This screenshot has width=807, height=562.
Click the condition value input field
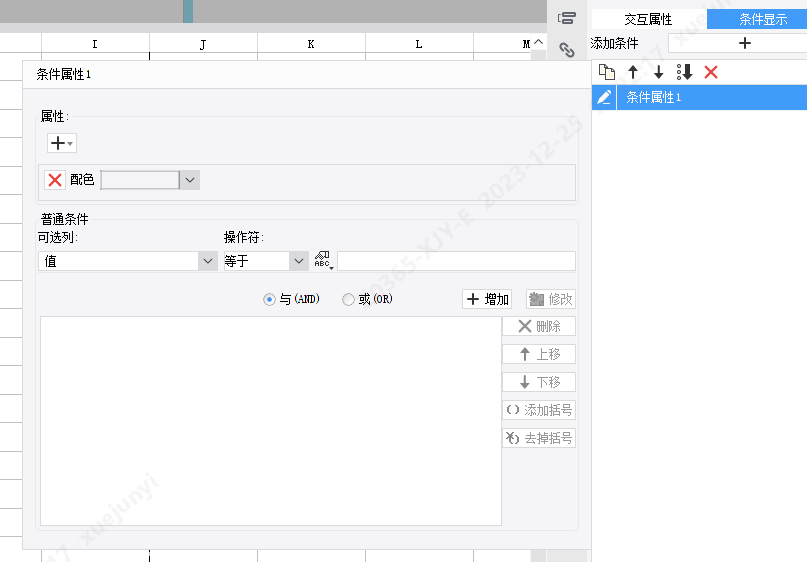pyautogui.click(x=457, y=261)
